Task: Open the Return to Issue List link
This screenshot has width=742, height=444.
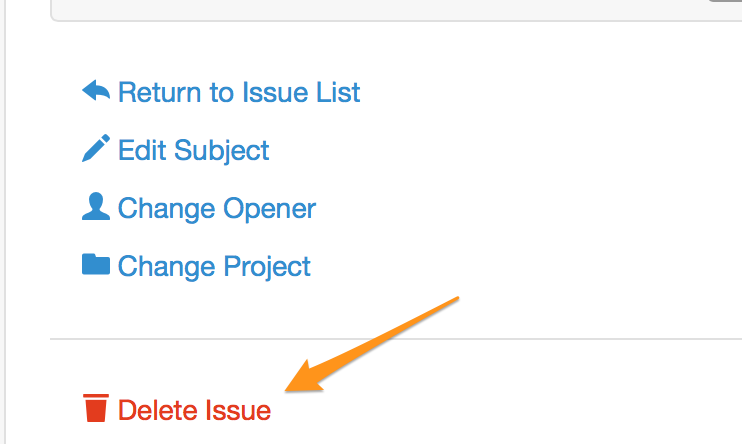Action: (238, 93)
